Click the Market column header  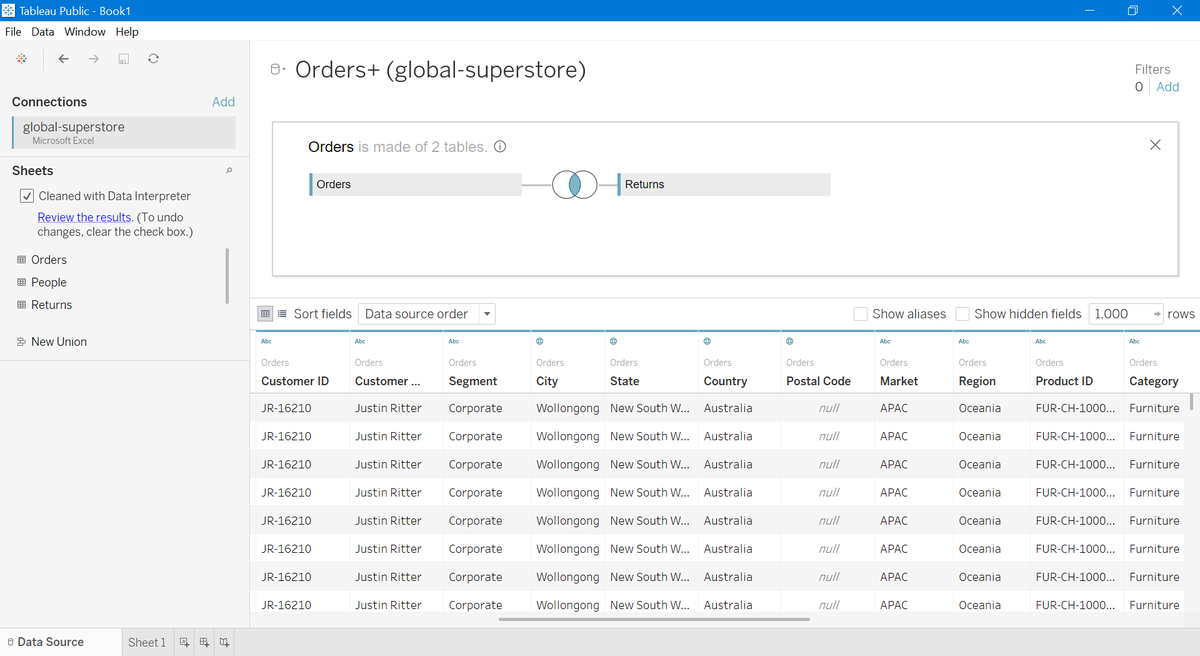899,381
